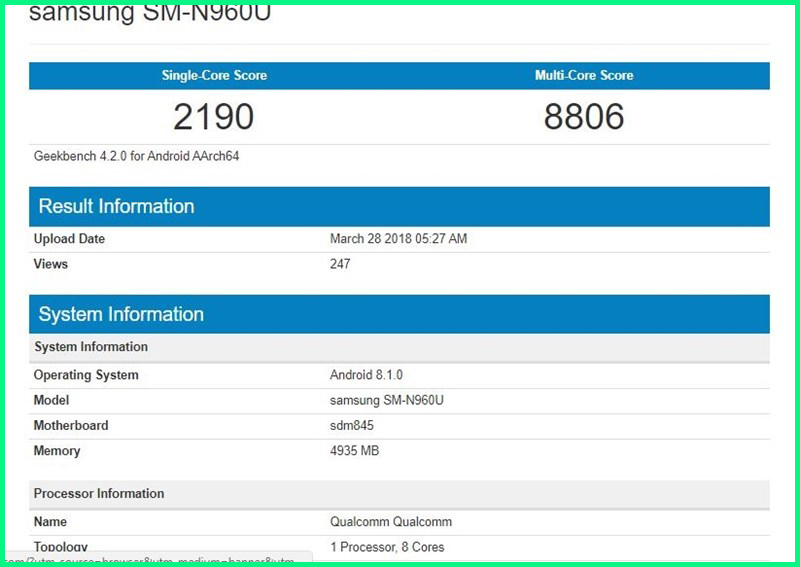Select the Geekbench 4.2.0 for Android AArch64 line

click(136, 156)
